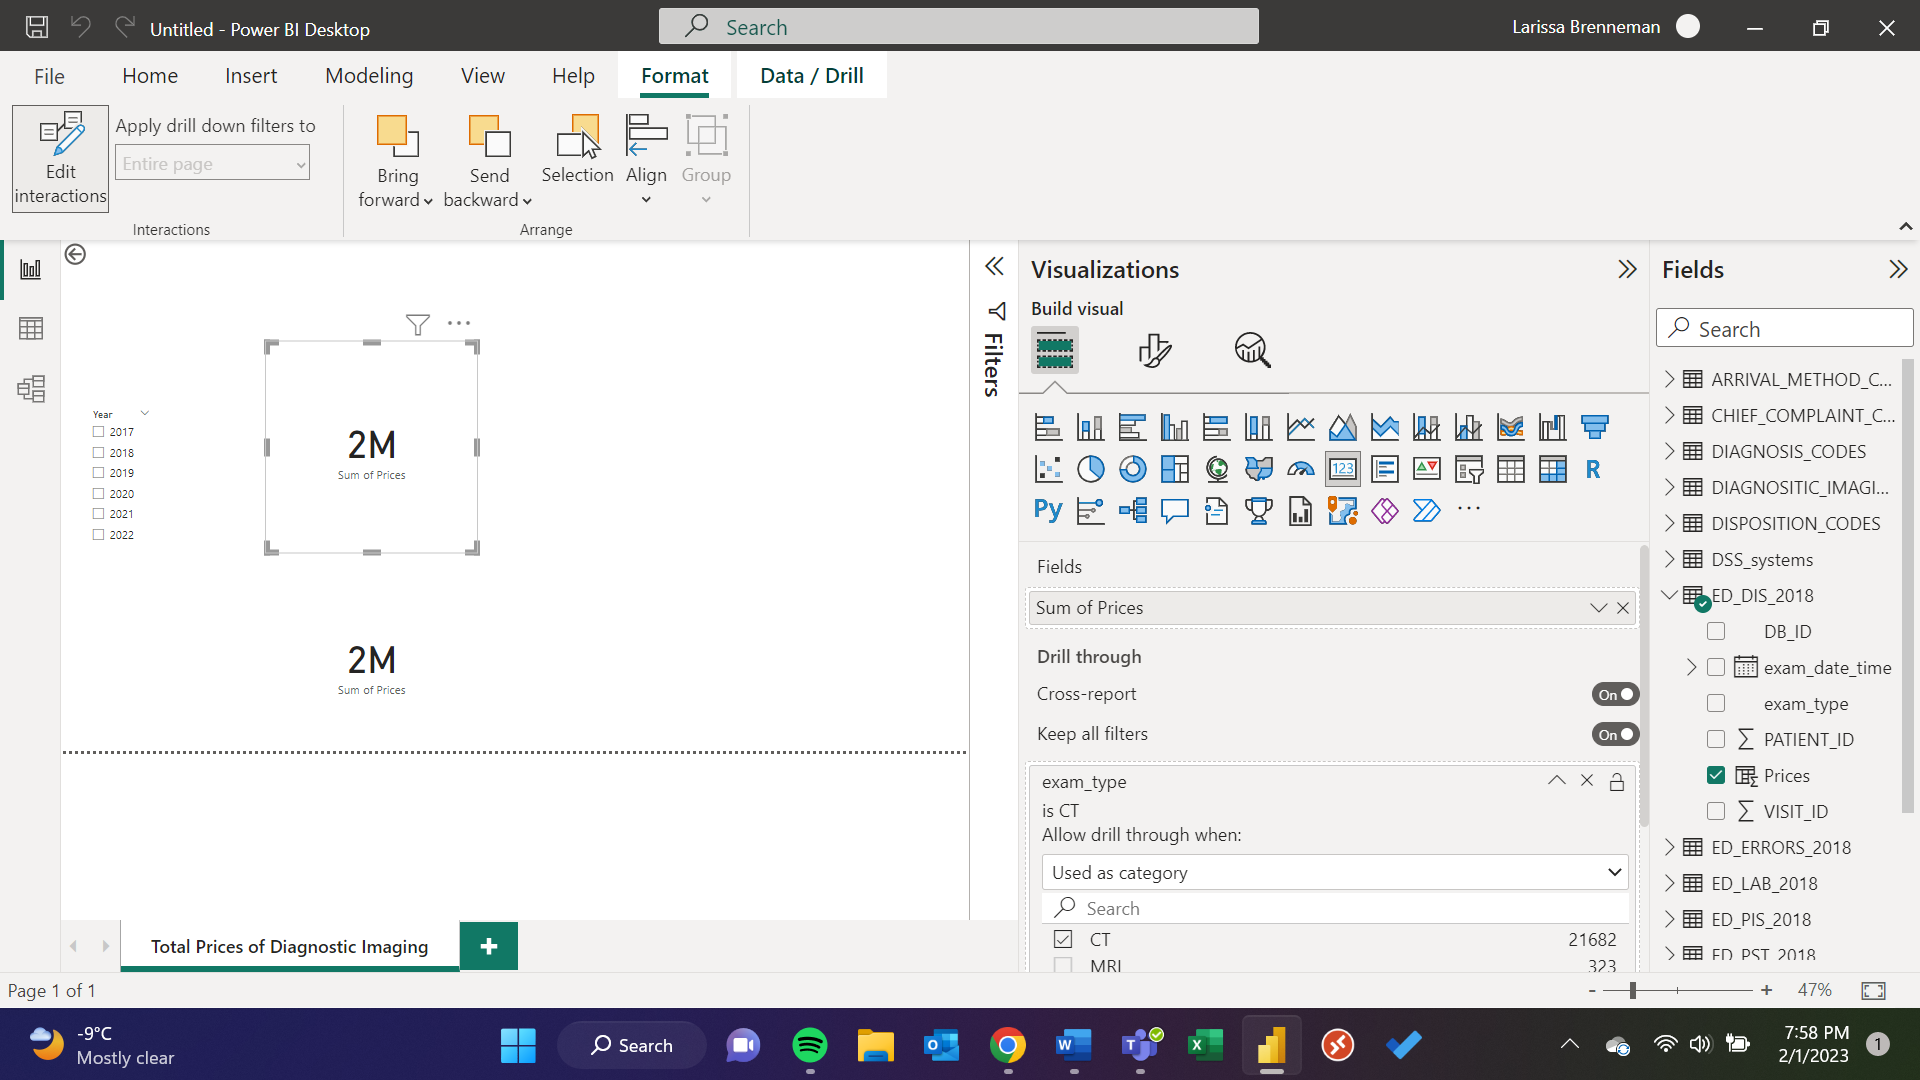This screenshot has height=1080, width=1920.
Task: Select the Gauge visual icon
Action: point(1300,469)
